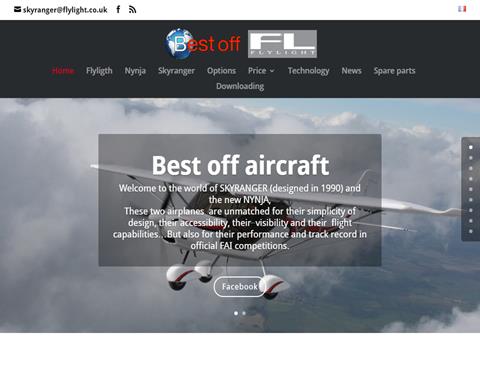Expand the Price dropdown menu
480x384 pixels.
click(x=261, y=71)
